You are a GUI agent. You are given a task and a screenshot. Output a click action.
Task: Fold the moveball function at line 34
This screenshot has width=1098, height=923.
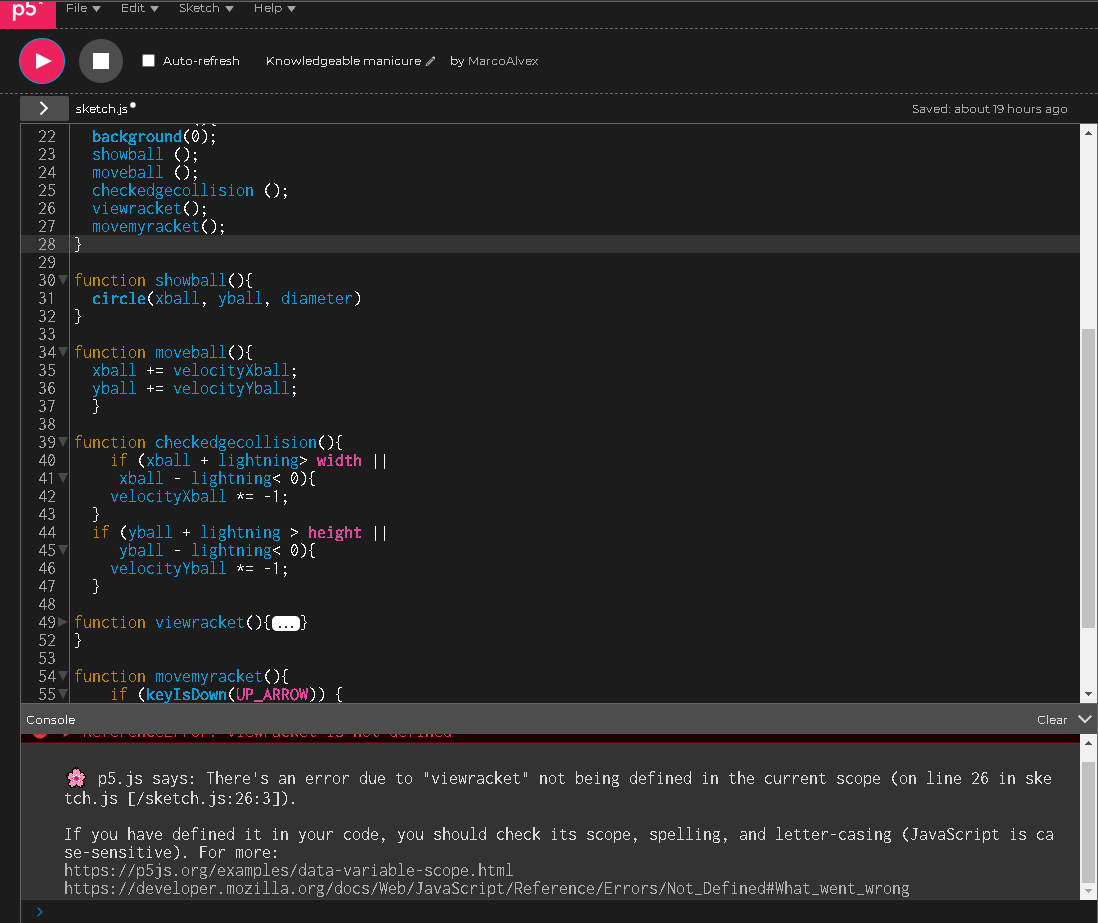click(63, 352)
